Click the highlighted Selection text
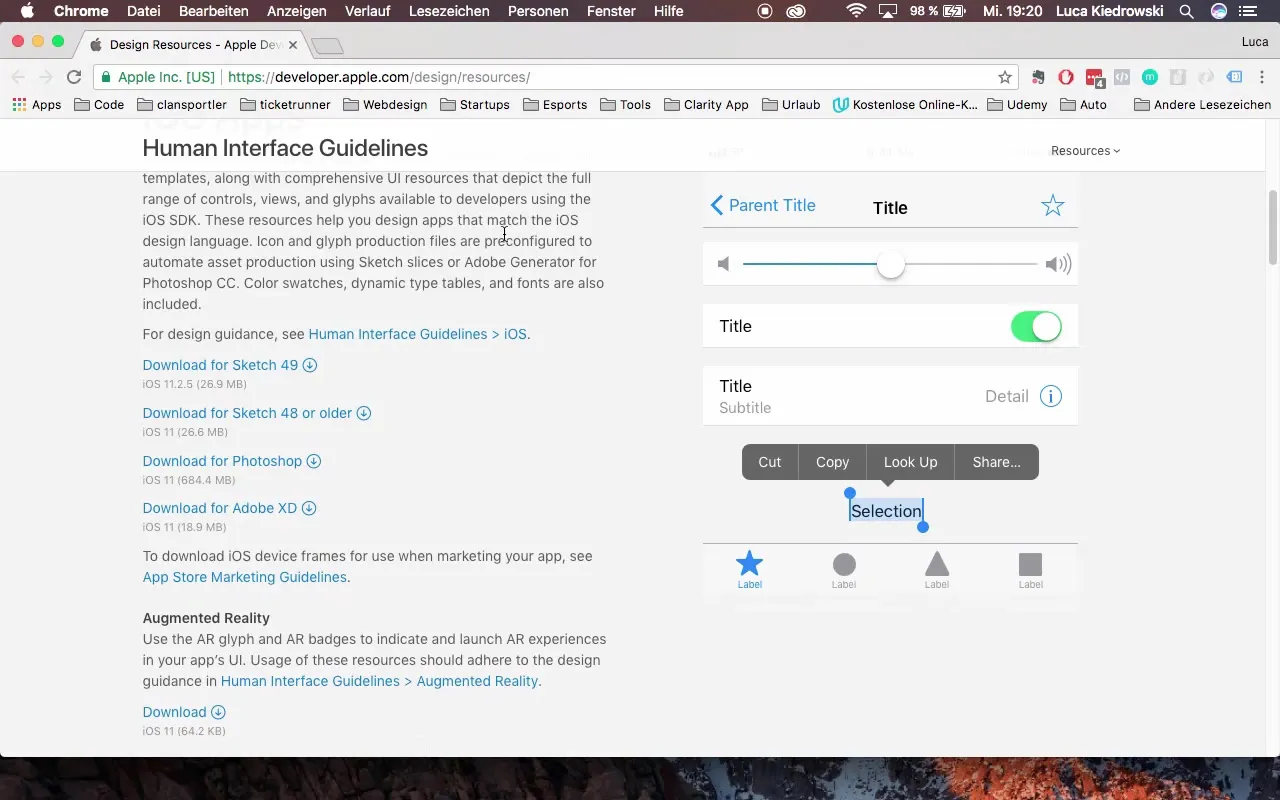 886,511
